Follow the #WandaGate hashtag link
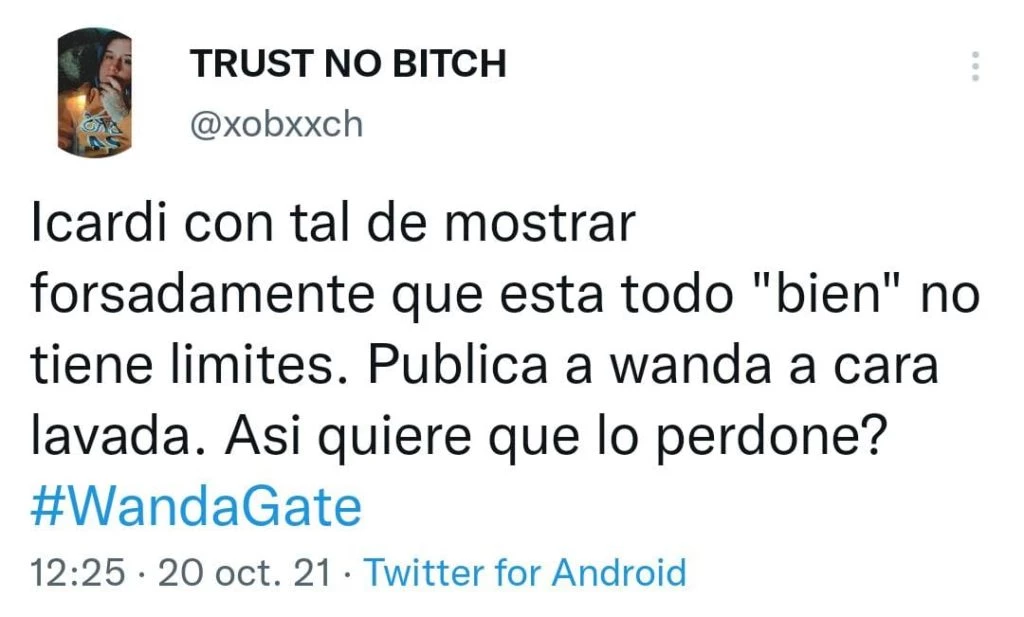 pyautogui.click(x=196, y=507)
